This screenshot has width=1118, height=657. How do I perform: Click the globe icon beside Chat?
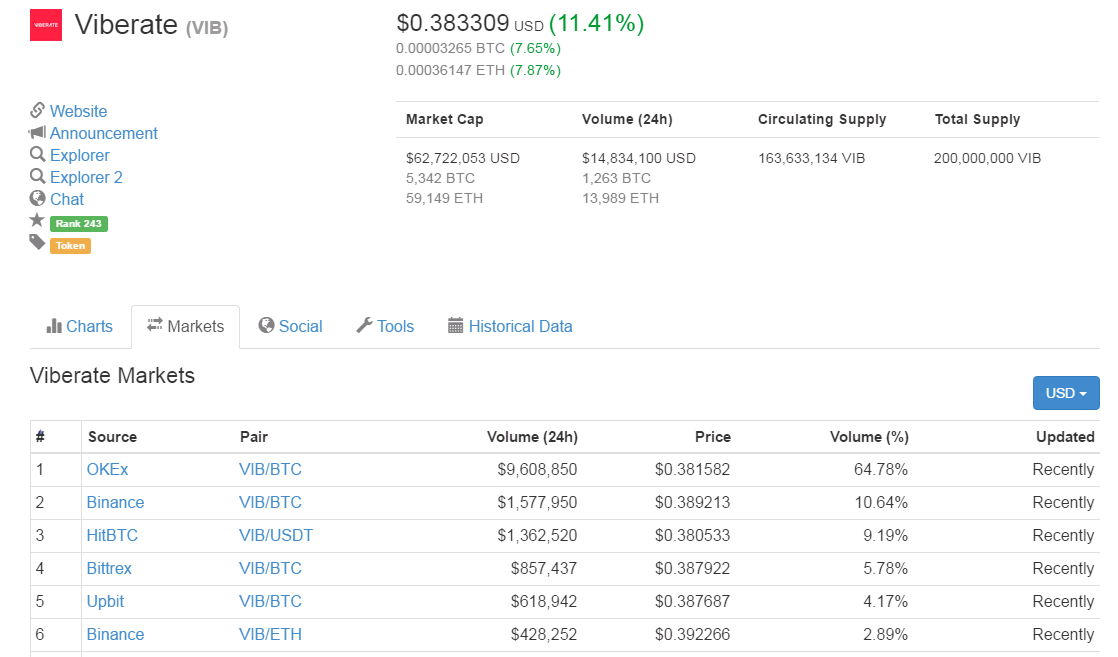click(x=37, y=198)
